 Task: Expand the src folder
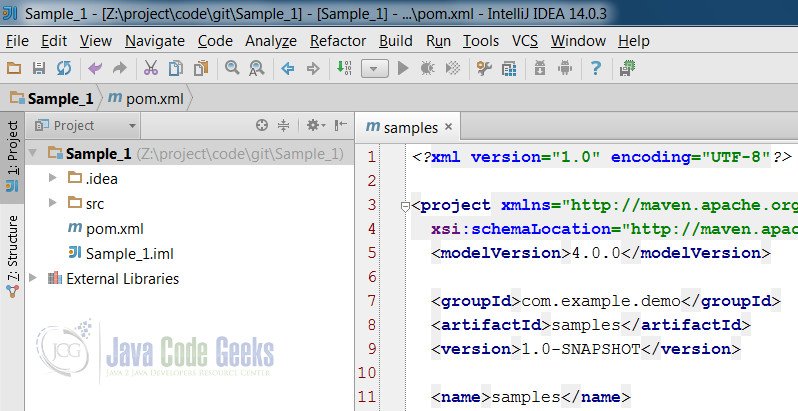tap(52, 202)
